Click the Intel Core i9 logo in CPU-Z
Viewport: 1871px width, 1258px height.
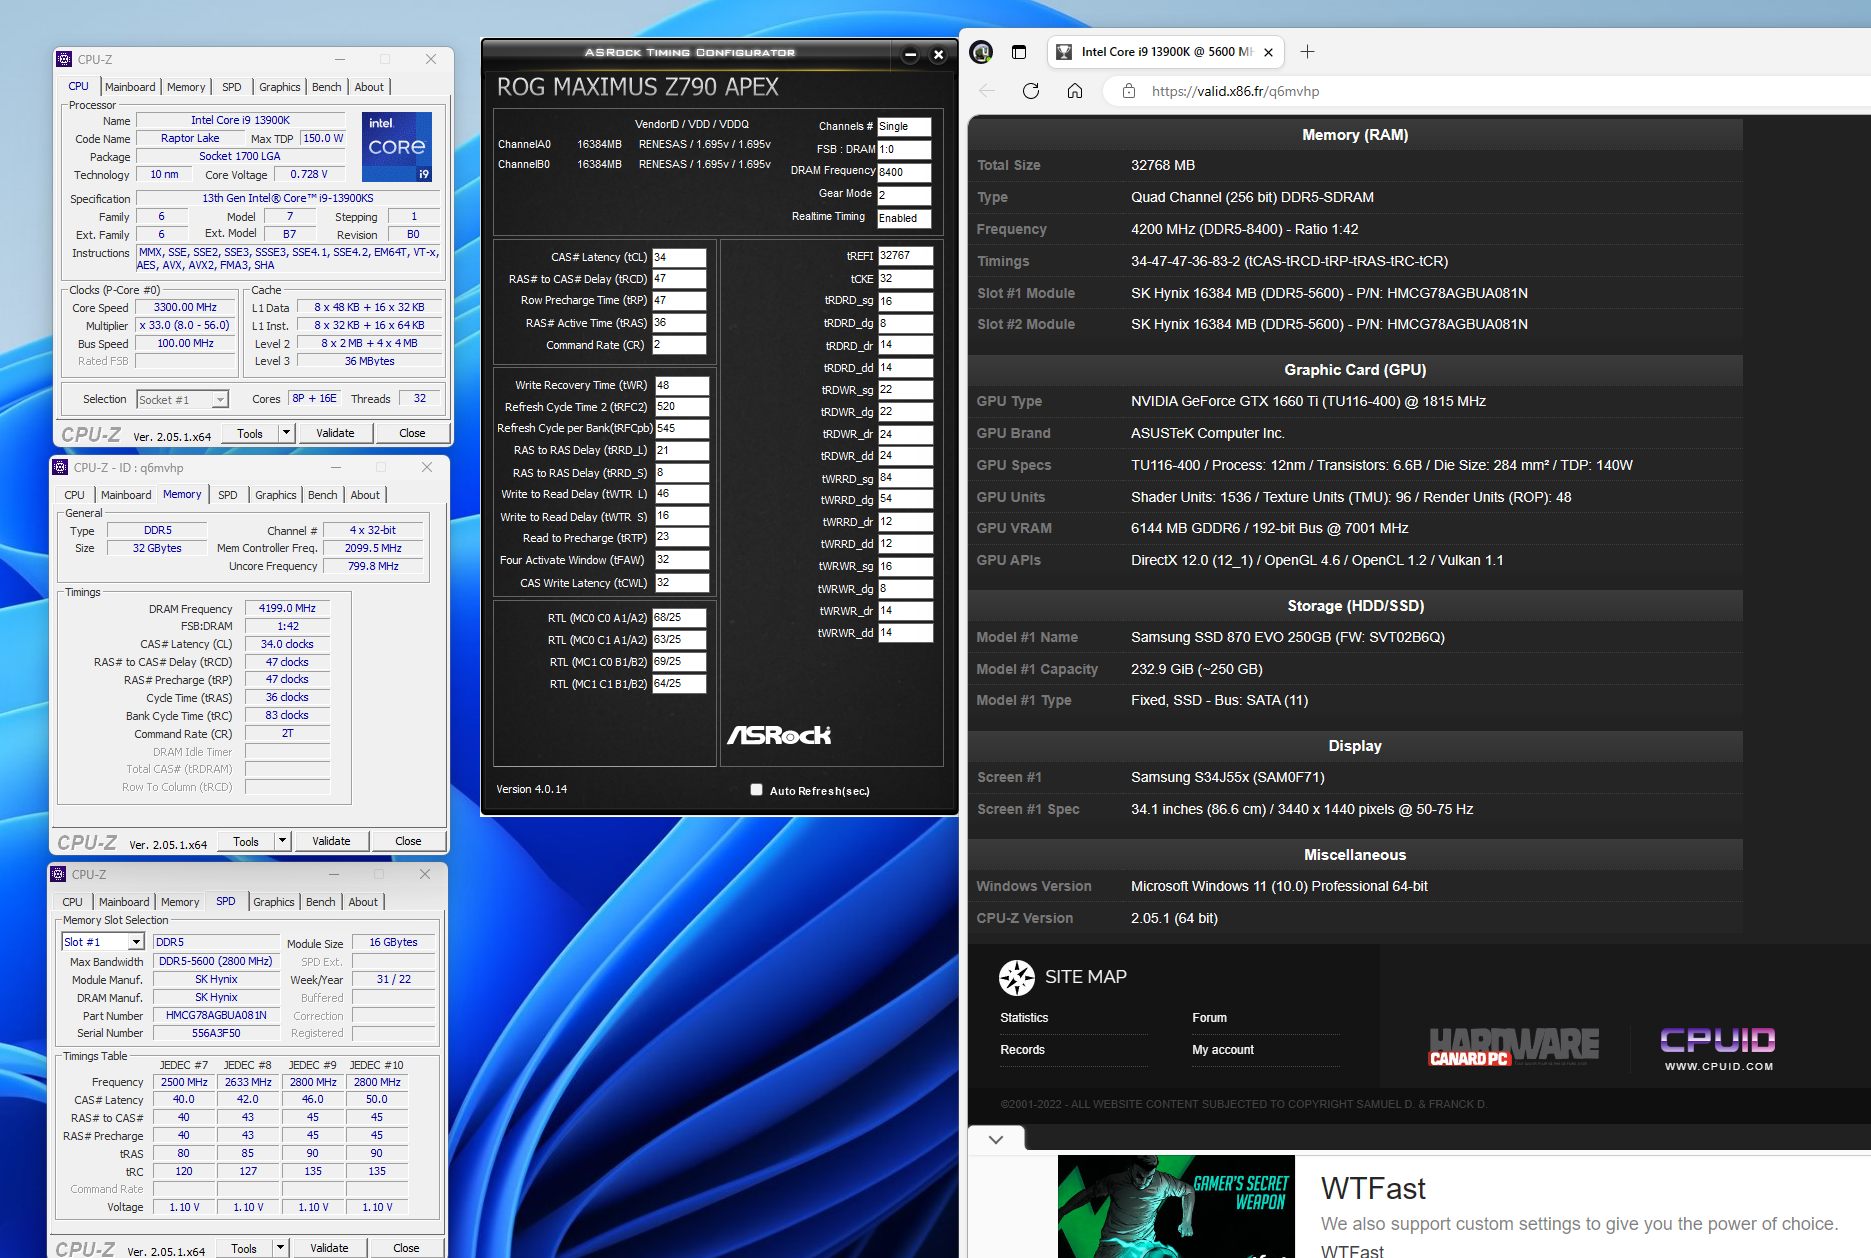pos(397,146)
